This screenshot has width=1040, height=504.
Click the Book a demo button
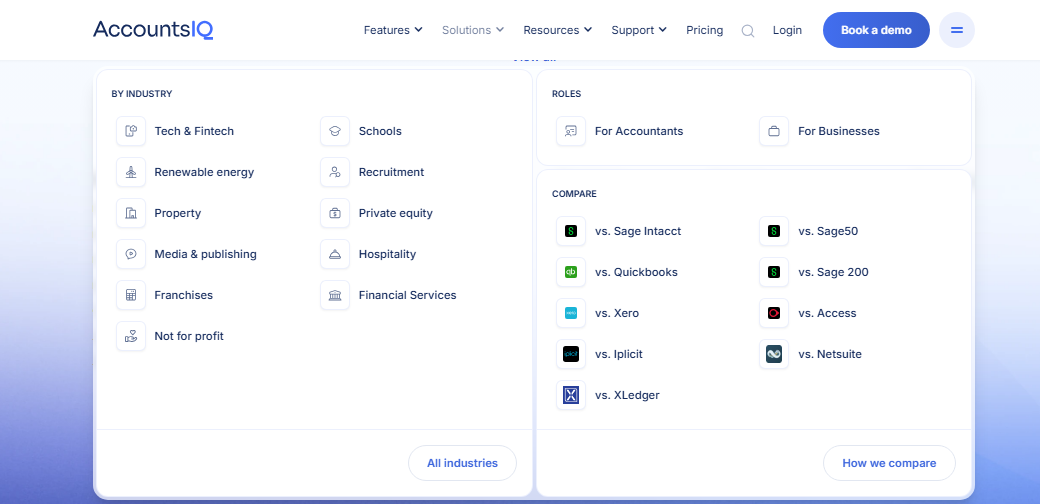click(876, 30)
